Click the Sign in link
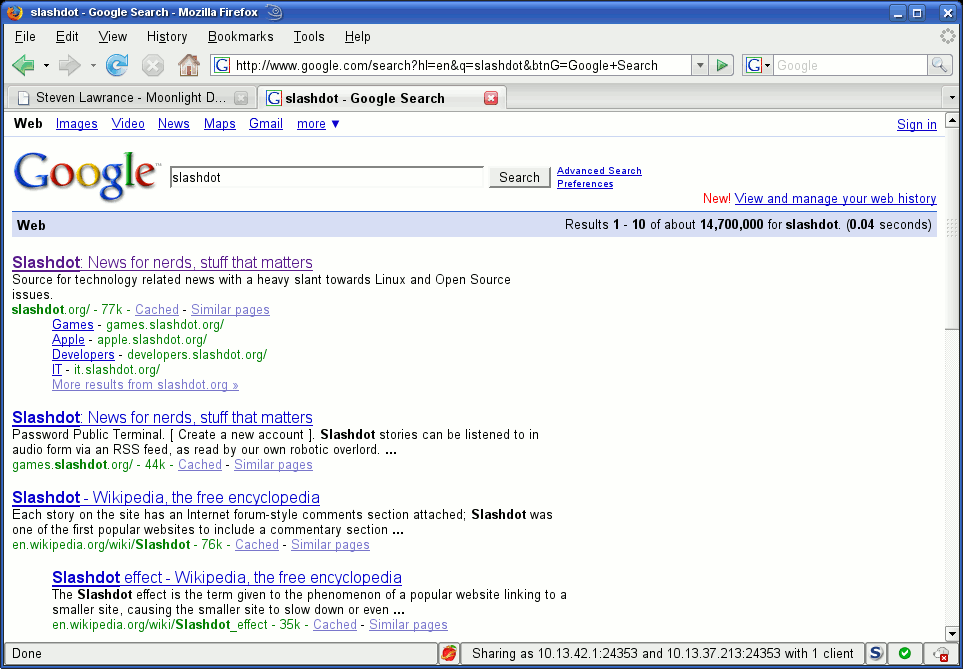 coord(917,125)
